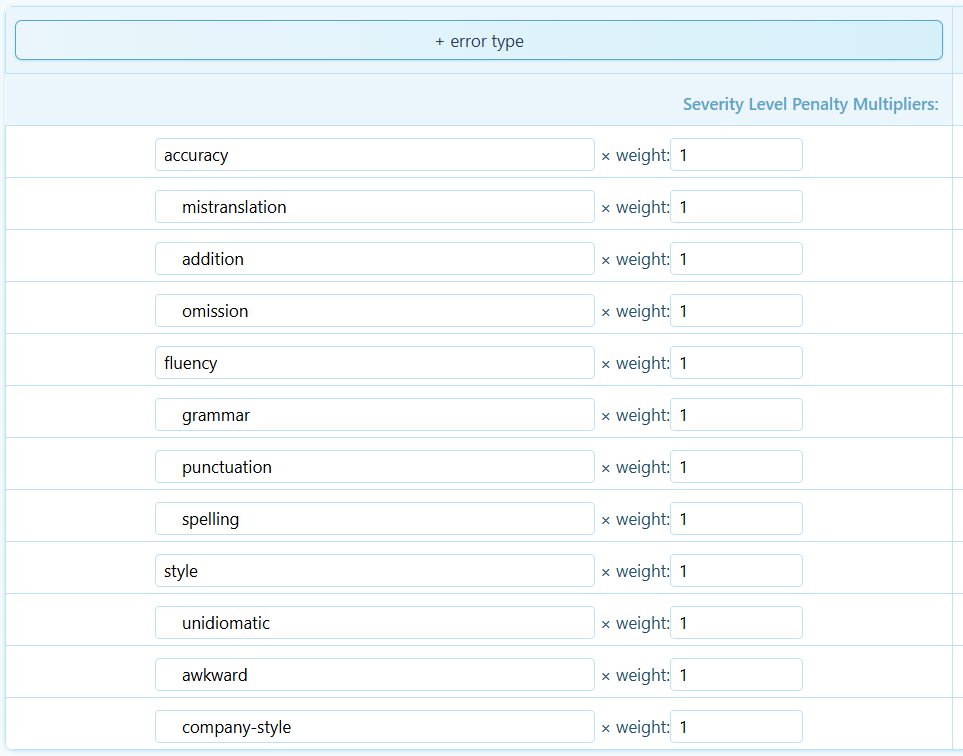Select the grammar weight value box
Viewport: 963px width, 756px height.
click(735, 415)
